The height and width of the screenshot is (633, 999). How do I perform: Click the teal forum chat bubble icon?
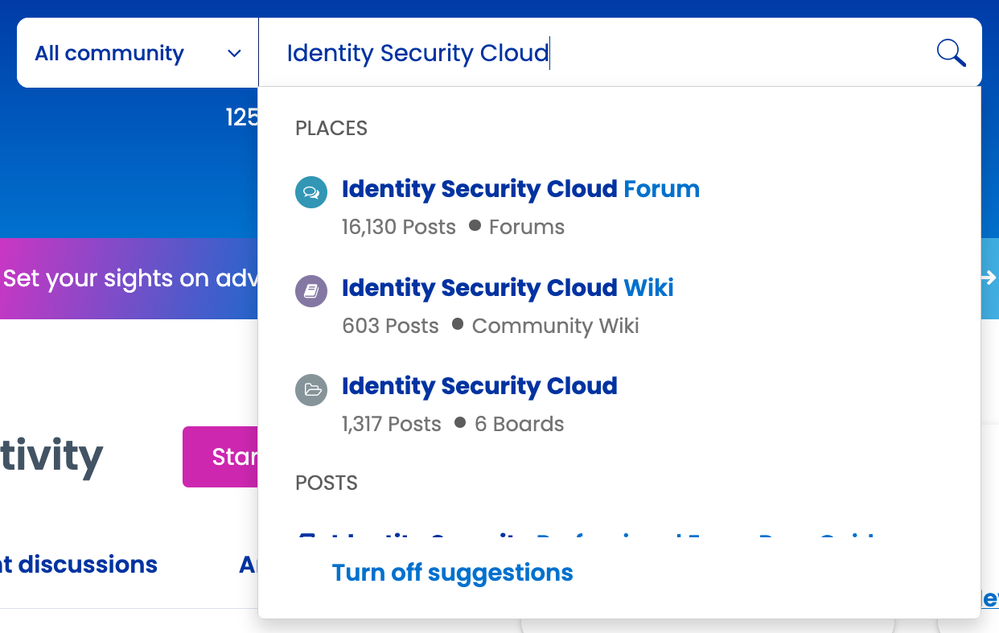[x=311, y=192]
